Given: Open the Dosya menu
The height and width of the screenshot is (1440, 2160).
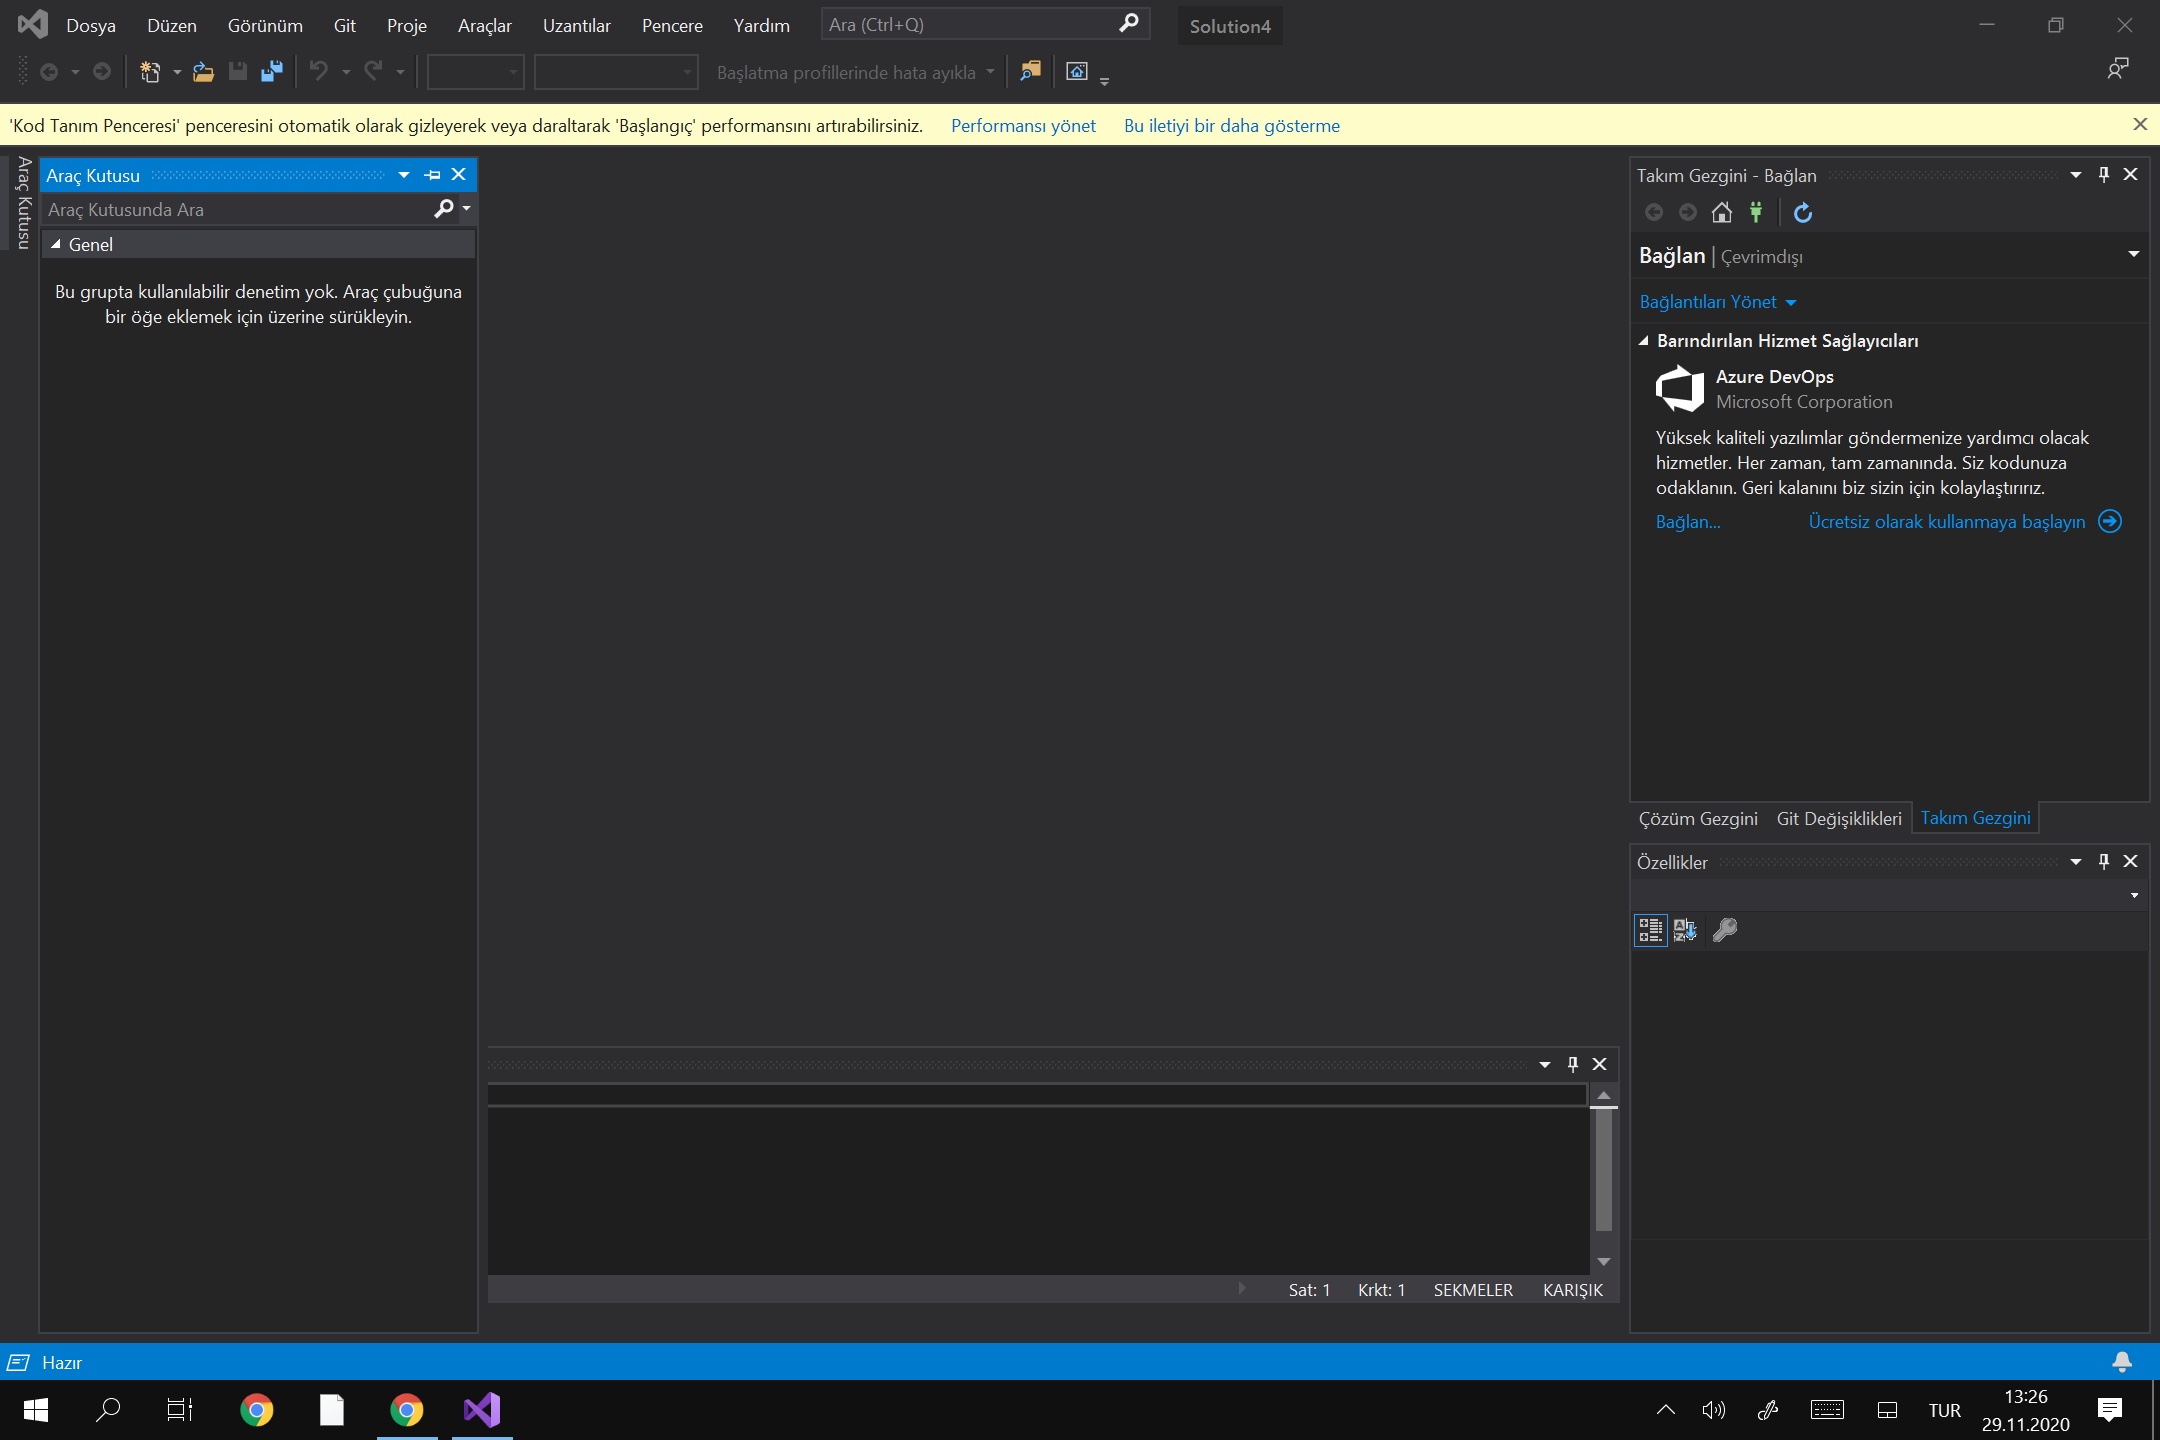Looking at the screenshot, I should click(91, 25).
